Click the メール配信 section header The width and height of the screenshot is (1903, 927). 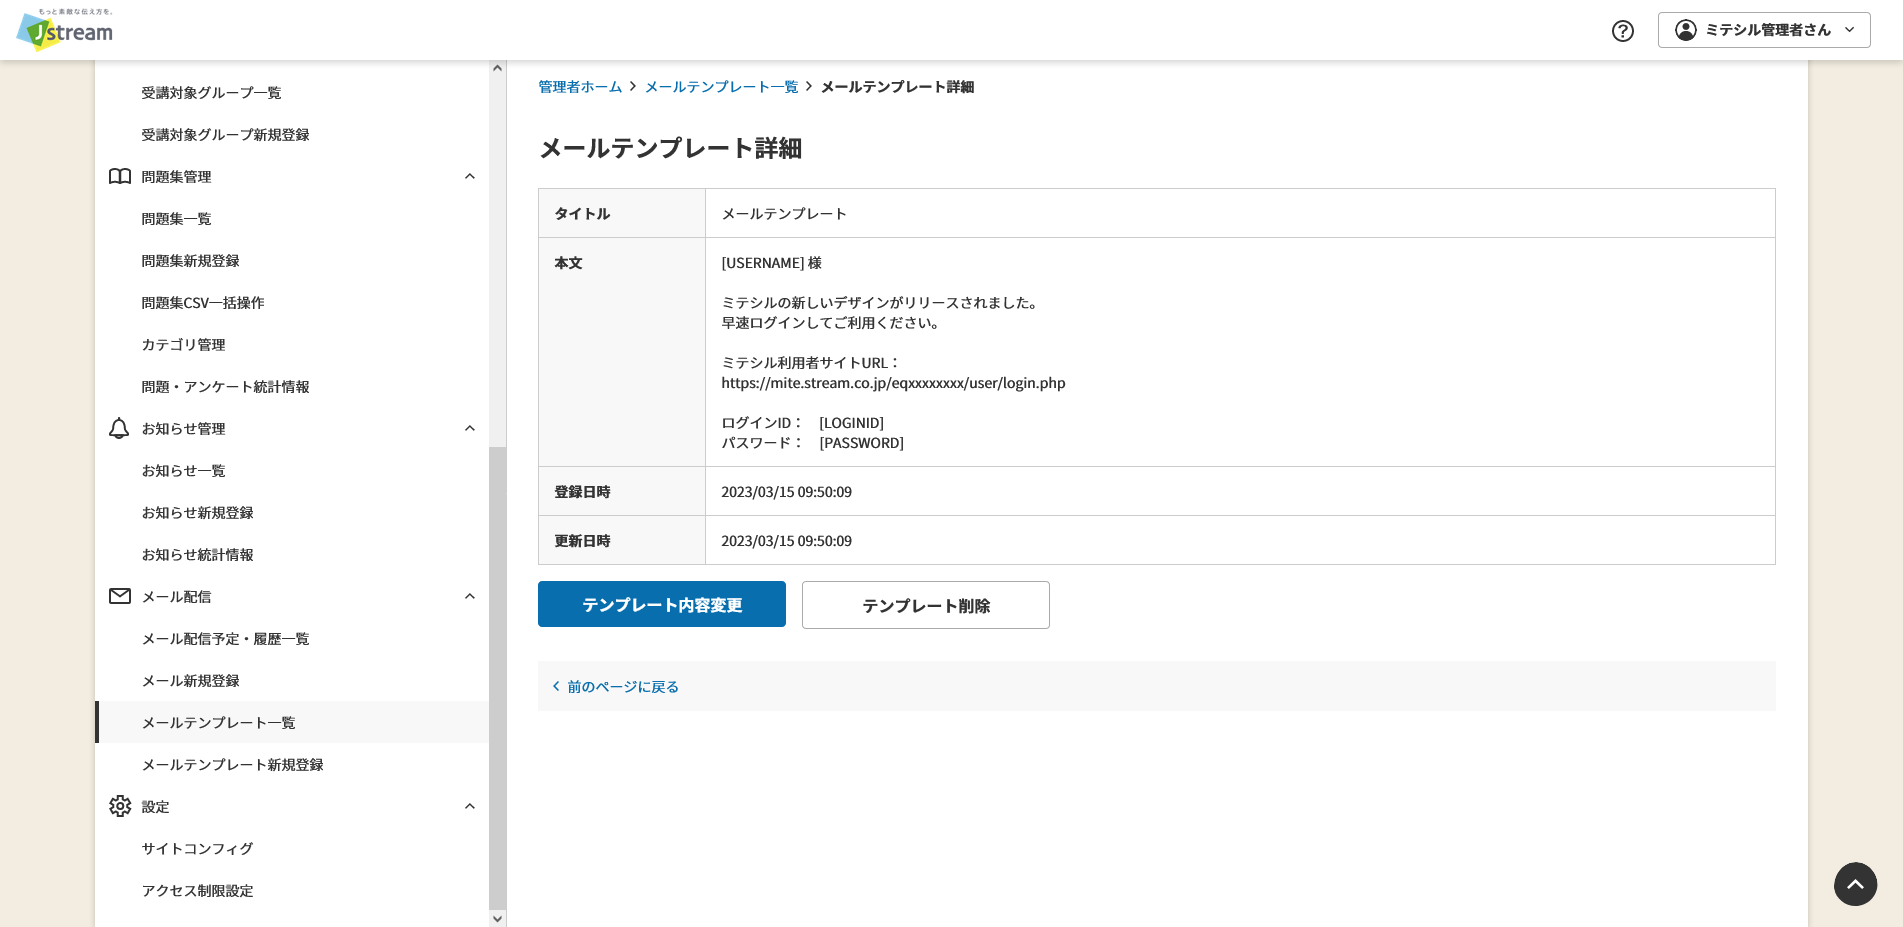click(x=292, y=597)
